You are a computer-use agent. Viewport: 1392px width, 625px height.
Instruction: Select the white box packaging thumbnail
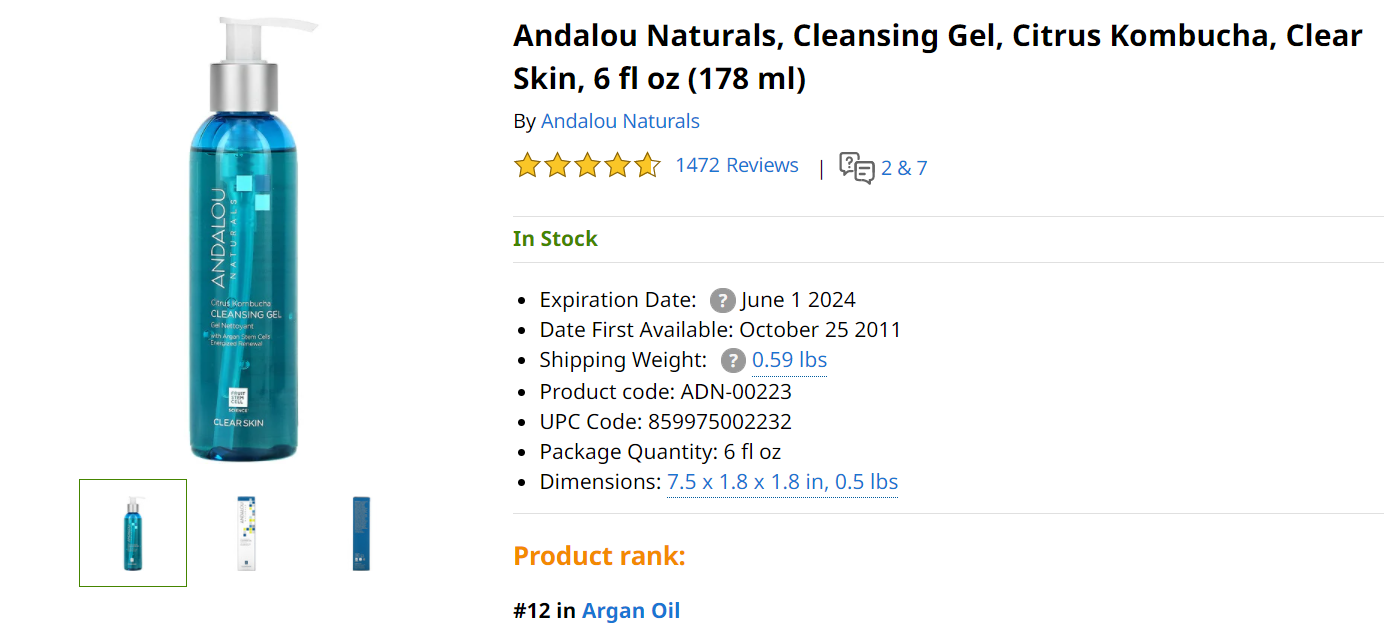coord(247,533)
